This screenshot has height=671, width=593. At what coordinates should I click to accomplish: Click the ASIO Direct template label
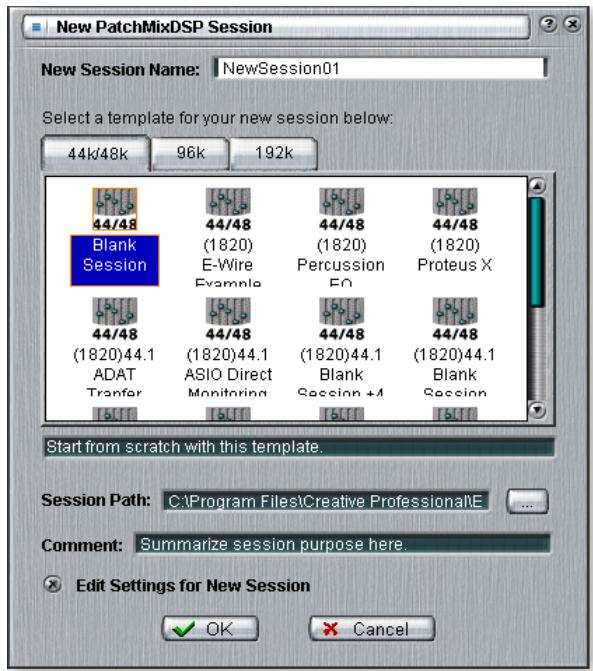(x=228, y=374)
